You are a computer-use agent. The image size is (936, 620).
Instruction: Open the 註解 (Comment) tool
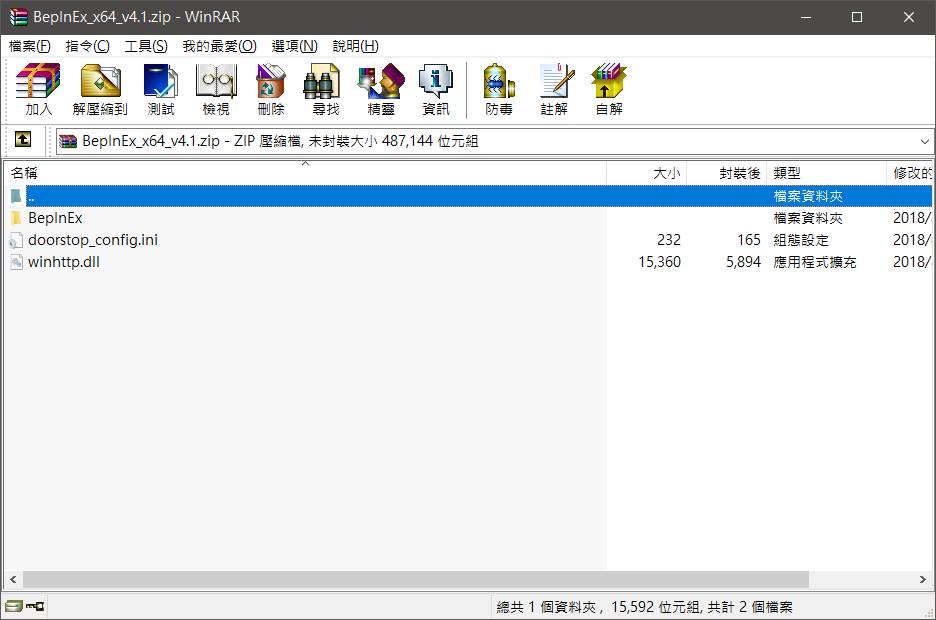[x=554, y=89]
